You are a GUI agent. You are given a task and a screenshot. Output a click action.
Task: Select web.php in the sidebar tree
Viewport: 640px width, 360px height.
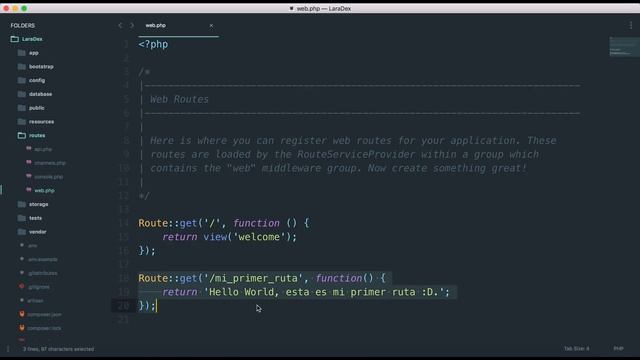(44, 191)
